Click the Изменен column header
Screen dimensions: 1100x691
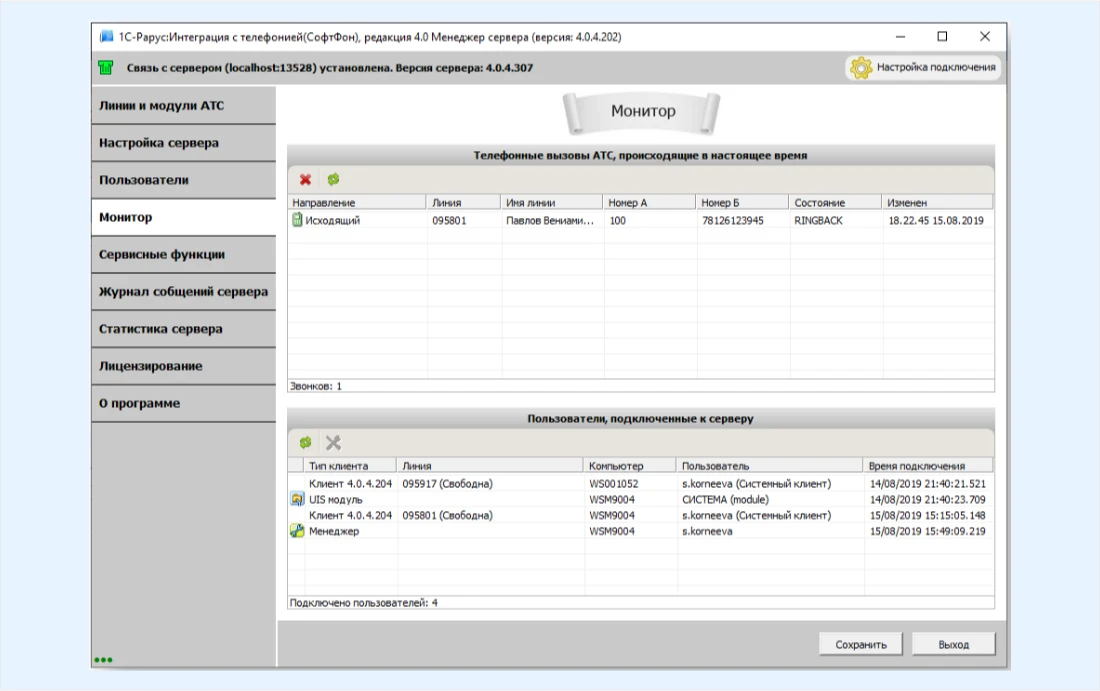point(937,202)
